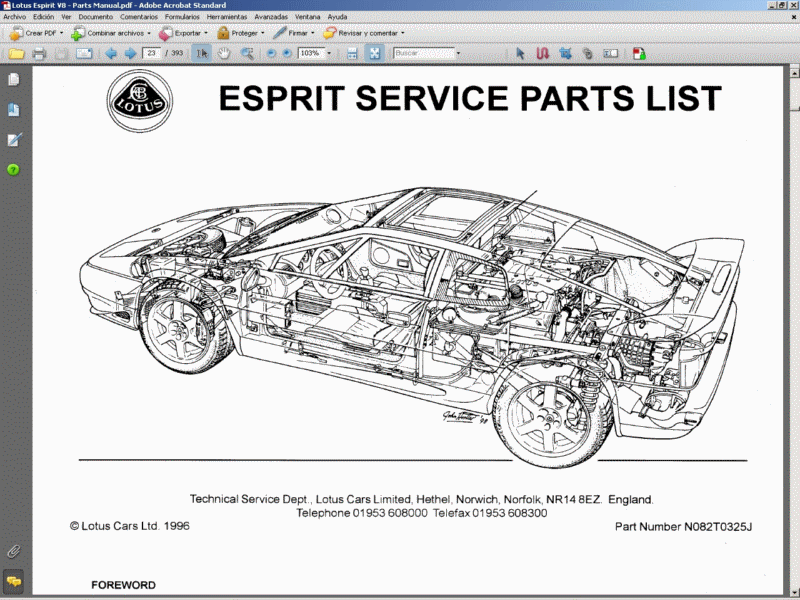
Task: Toggle fit full page view
Action: (x=374, y=53)
